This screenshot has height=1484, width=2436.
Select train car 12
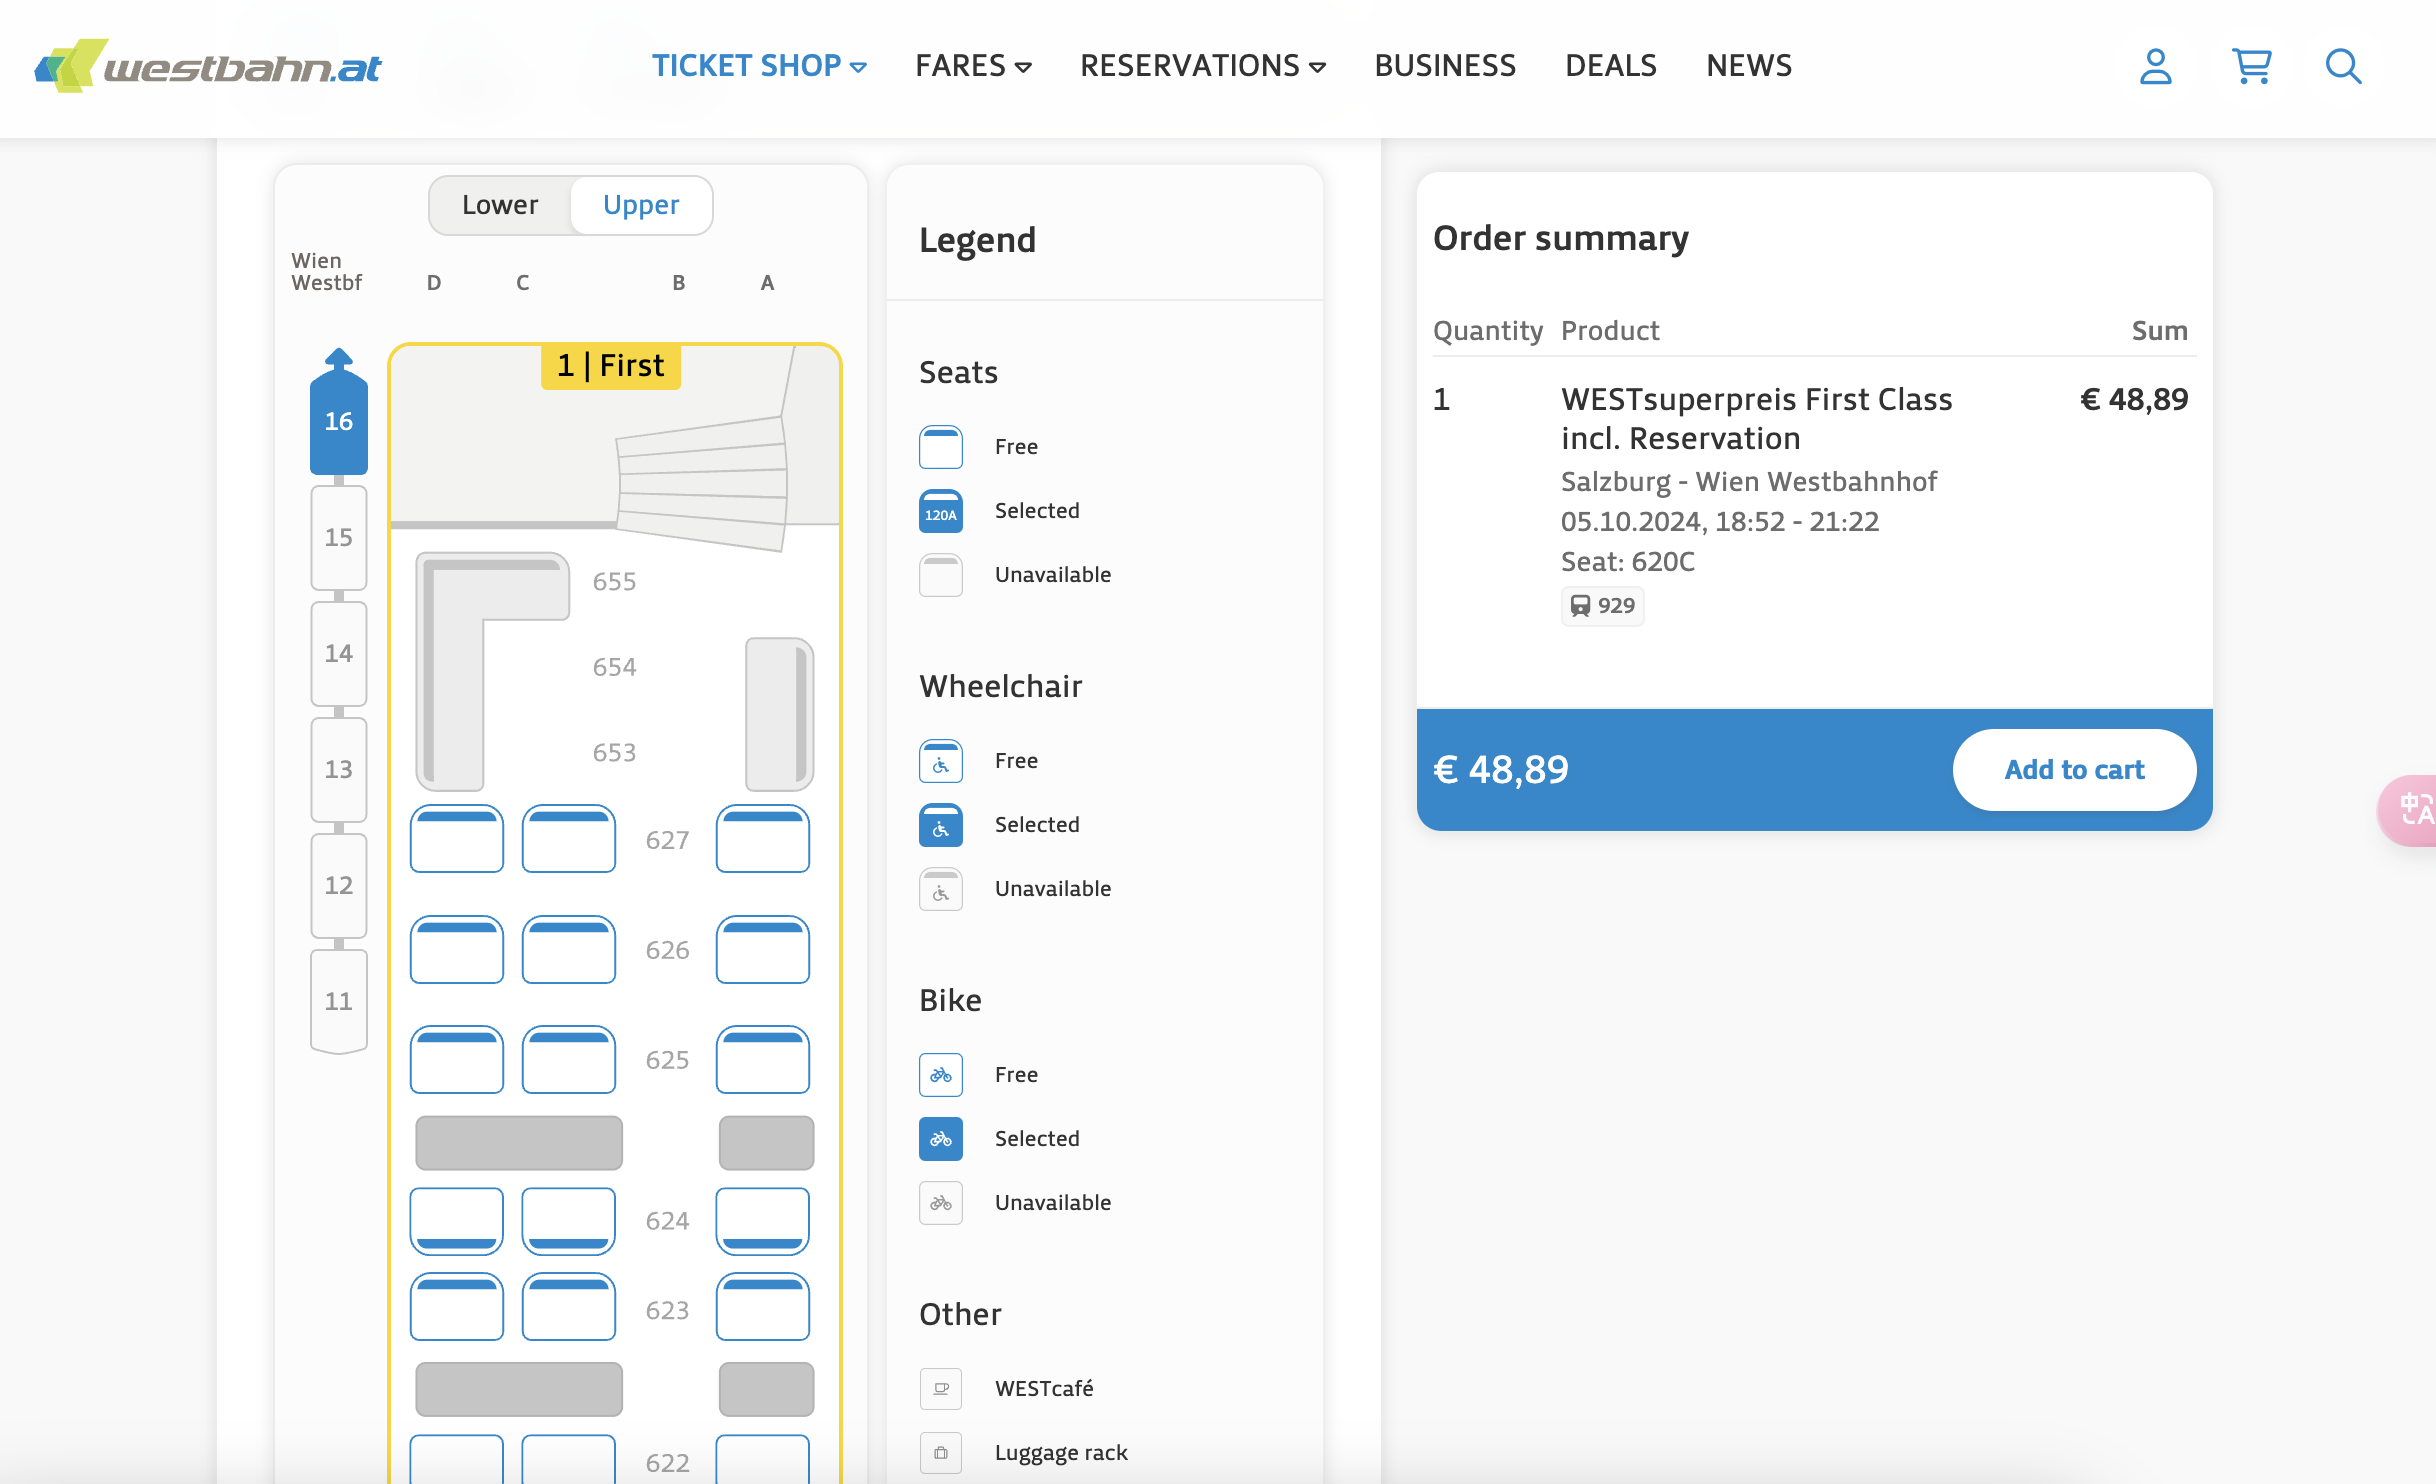(339, 885)
